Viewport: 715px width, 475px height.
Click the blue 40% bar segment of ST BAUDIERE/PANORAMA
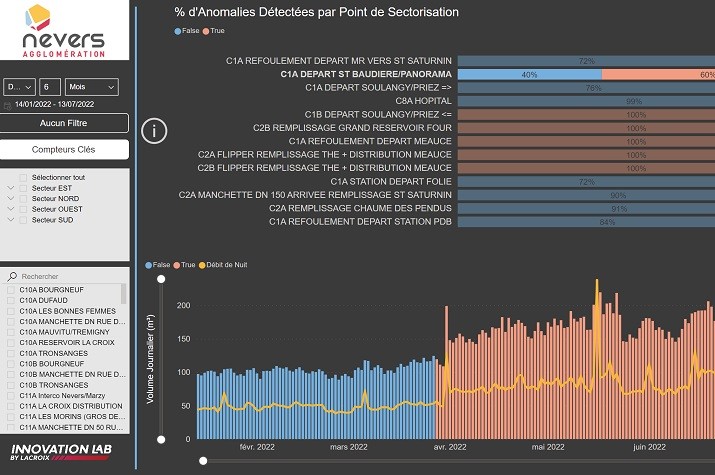pos(530,74)
